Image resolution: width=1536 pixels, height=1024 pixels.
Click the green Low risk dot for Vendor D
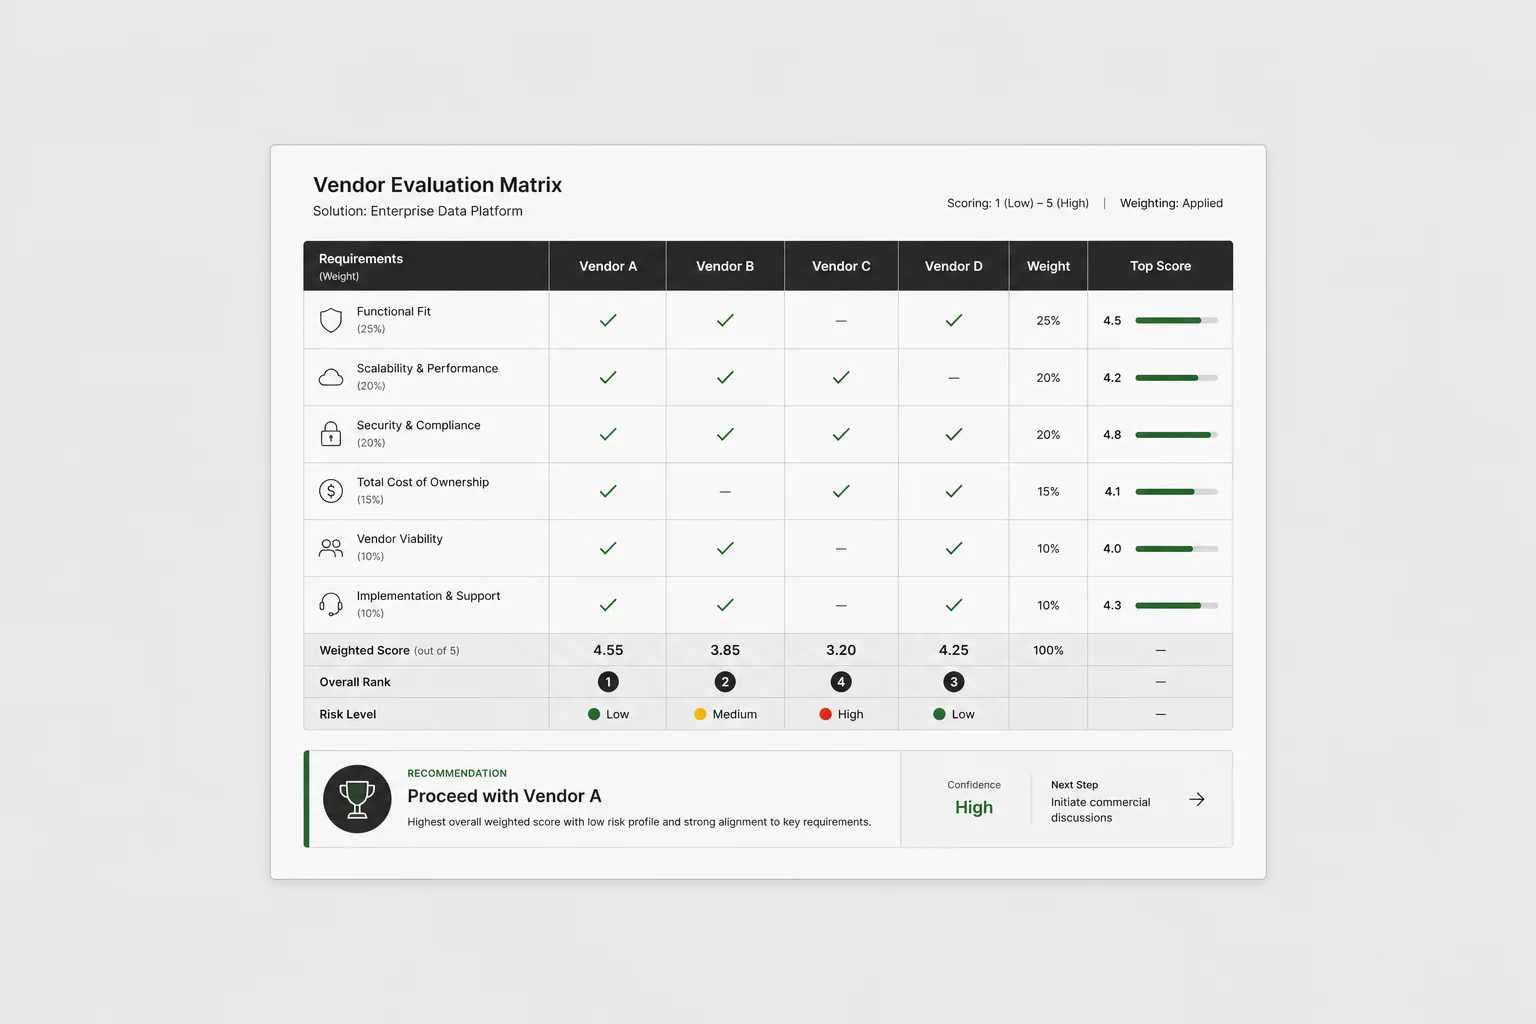click(x=939, y=714)
